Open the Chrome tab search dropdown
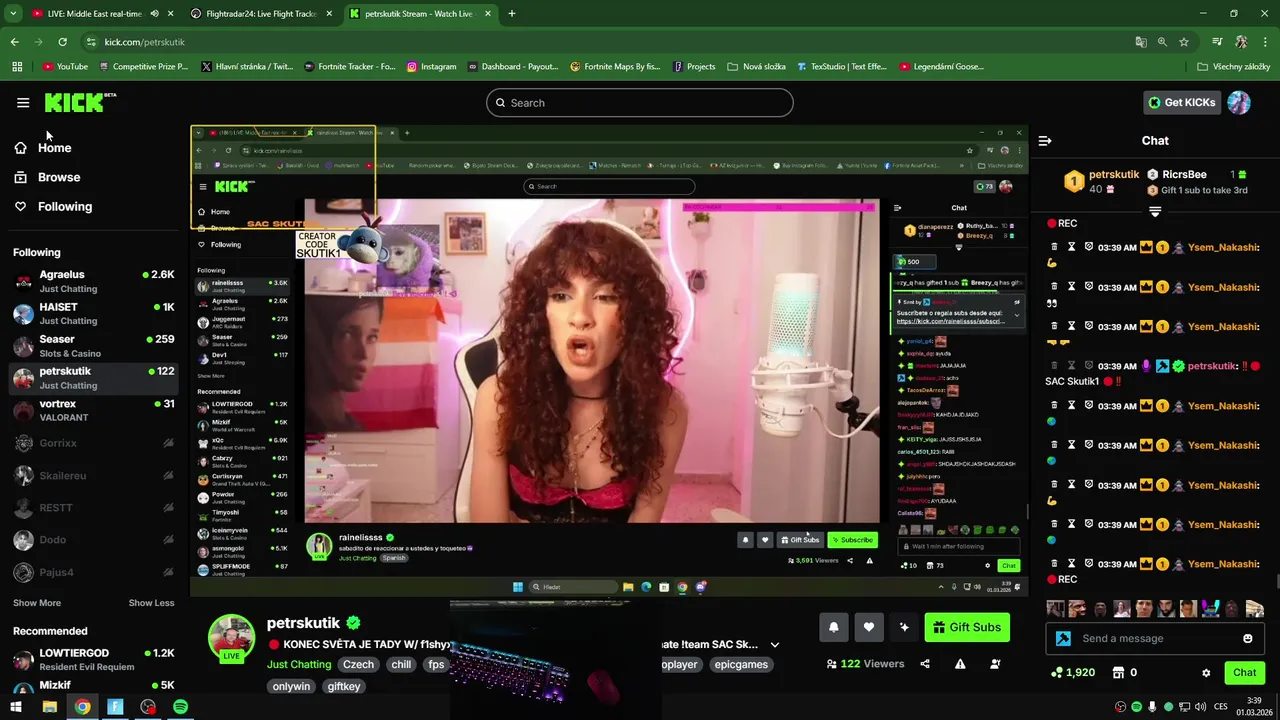1280x720 pixels. point(13,14)
